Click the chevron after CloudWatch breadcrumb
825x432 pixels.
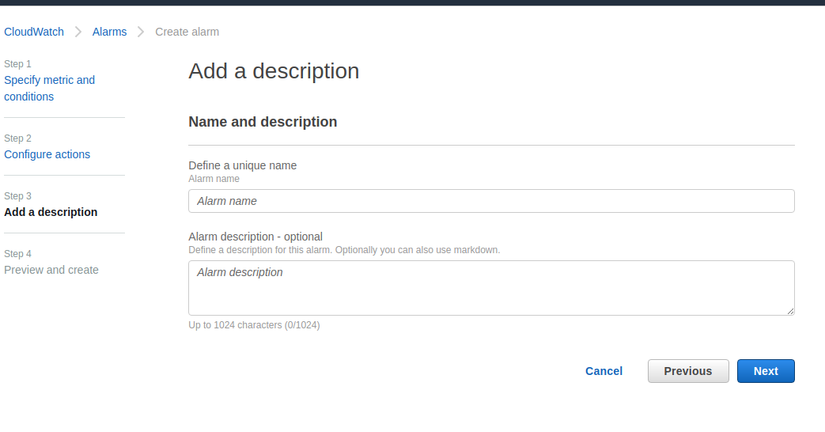coord(78,32)
